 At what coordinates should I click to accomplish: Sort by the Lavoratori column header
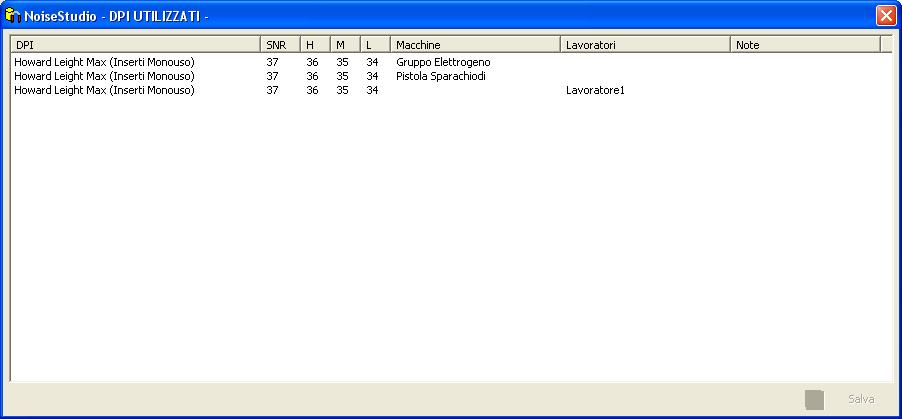(x=645, y=45)
